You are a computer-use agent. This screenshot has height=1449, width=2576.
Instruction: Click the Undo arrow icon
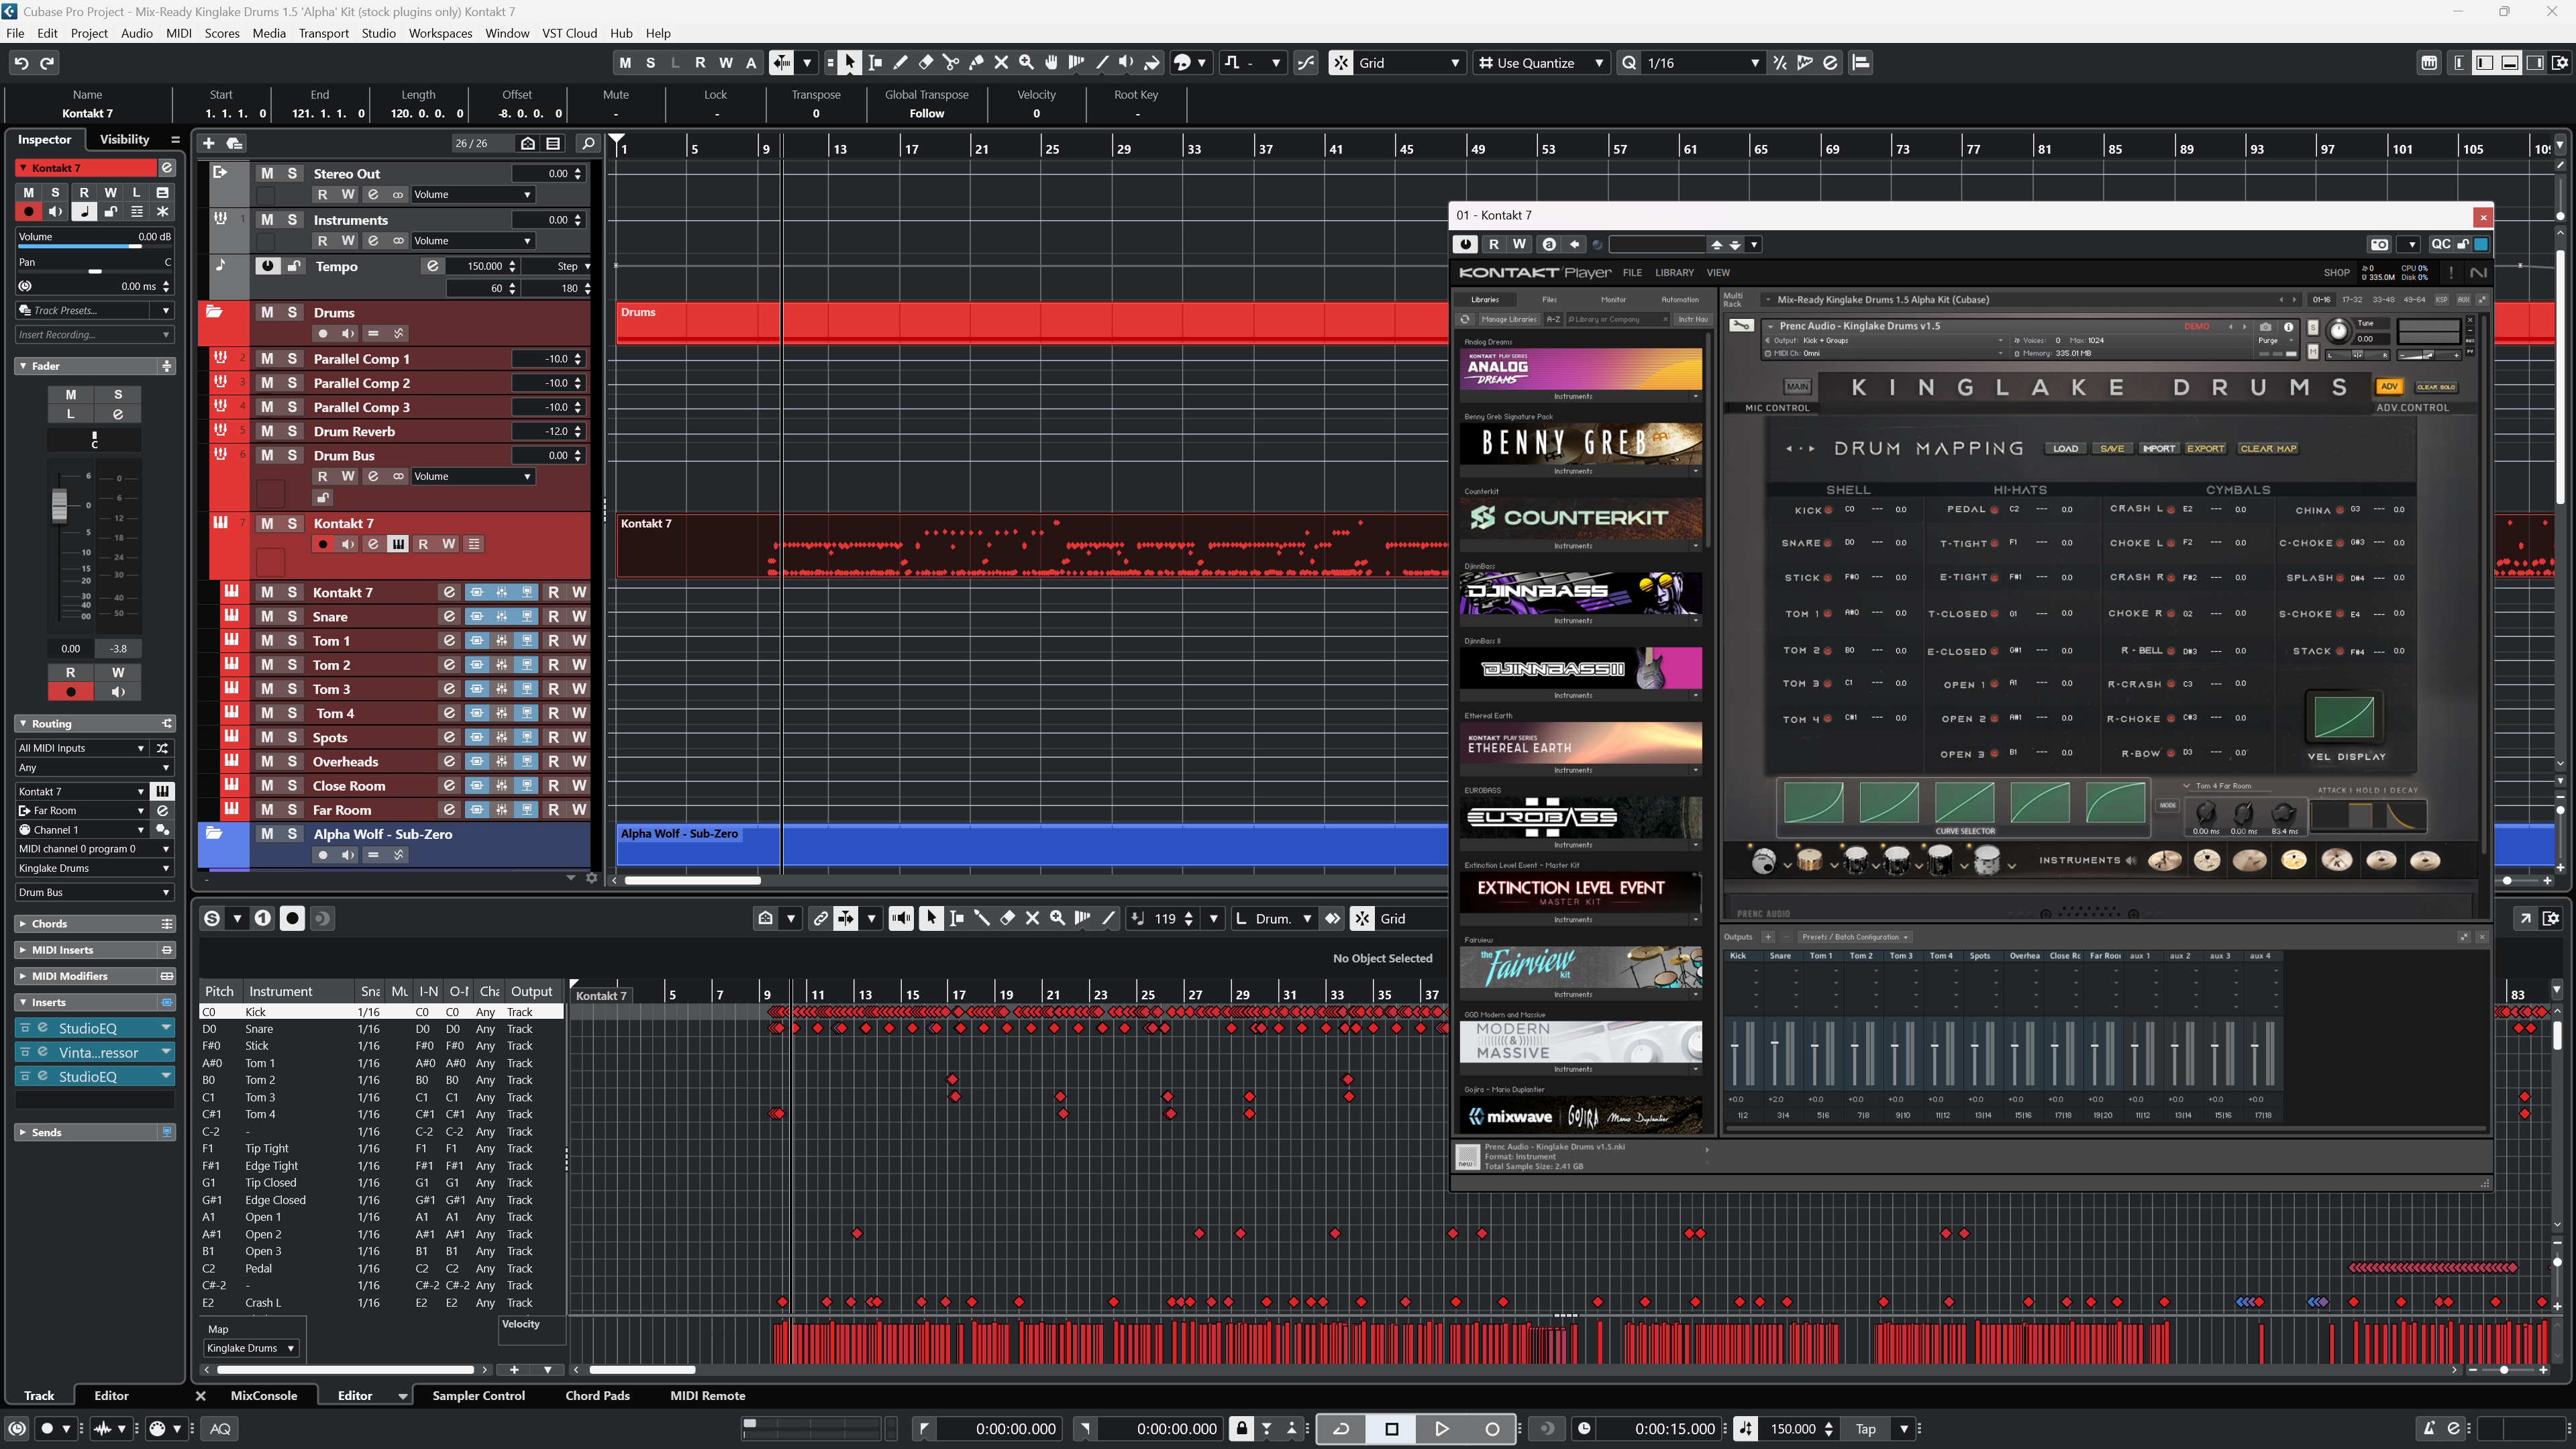click(x=21, y=62)
